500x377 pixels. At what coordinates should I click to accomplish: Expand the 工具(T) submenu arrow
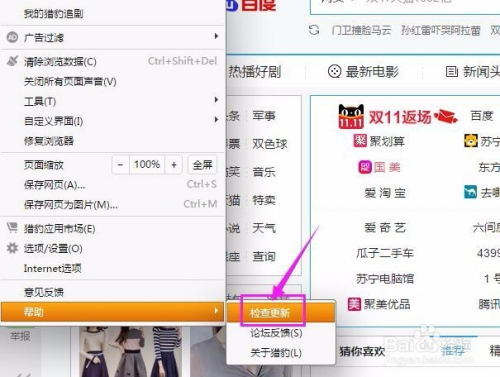pyautogui.click(x=216, y=100)
